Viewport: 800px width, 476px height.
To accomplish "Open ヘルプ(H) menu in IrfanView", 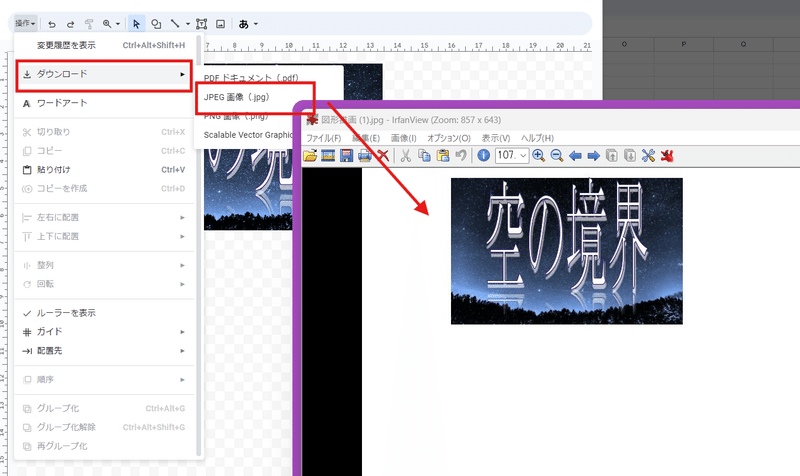I will pyautogui.click(x=537, y=138).
